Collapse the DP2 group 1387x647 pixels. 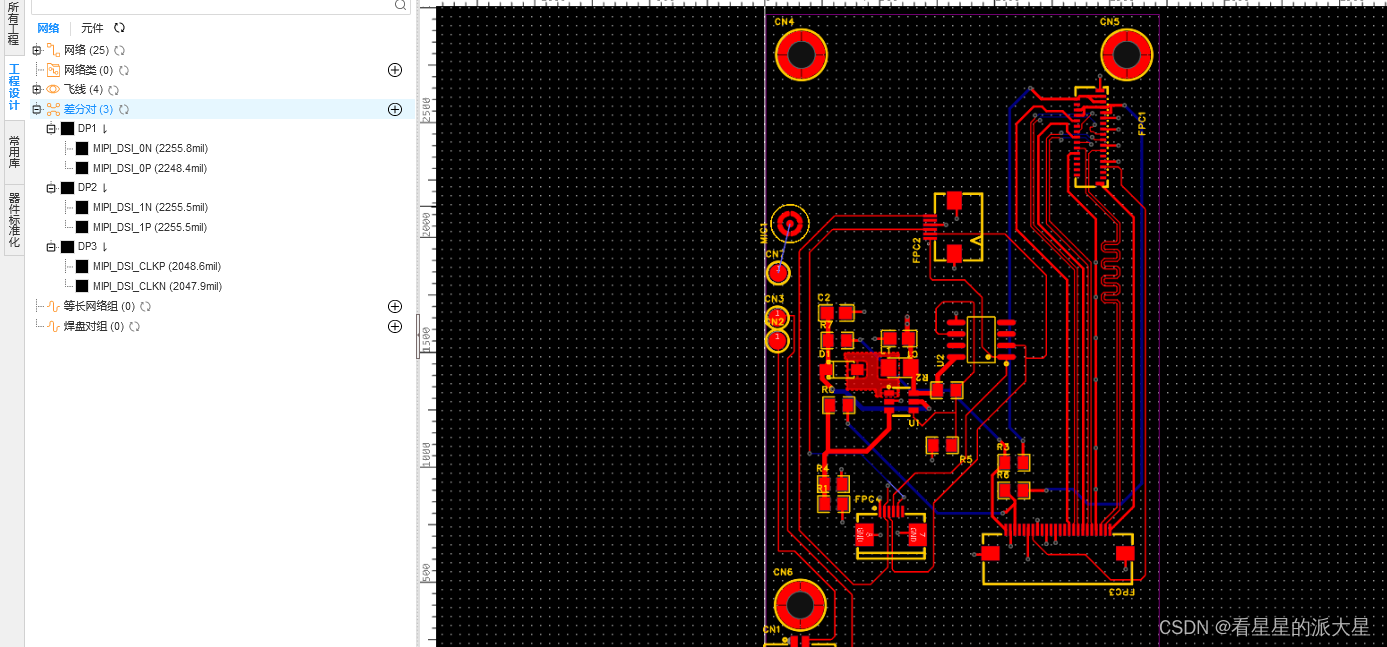[x=51, y=188]
